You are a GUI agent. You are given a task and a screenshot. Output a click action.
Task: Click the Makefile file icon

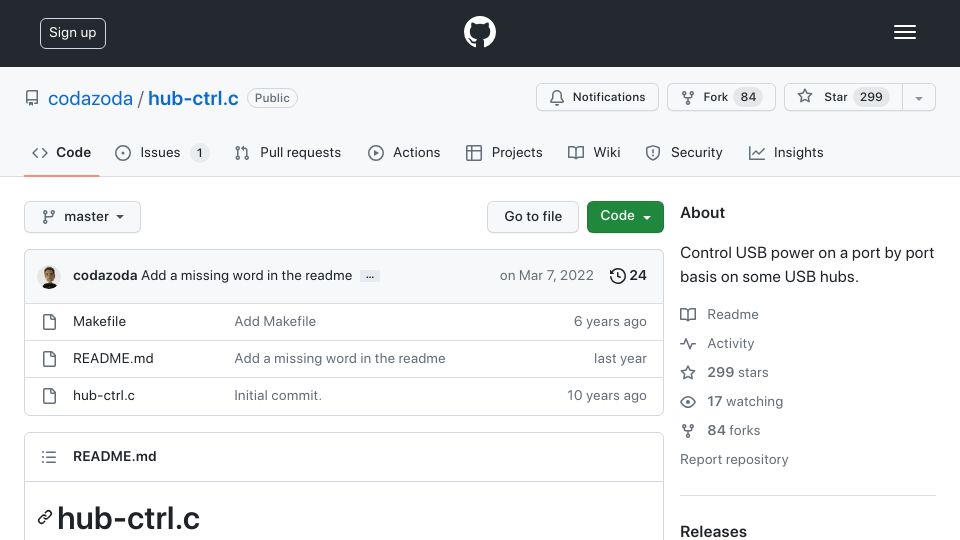click(x=50, y=321)
